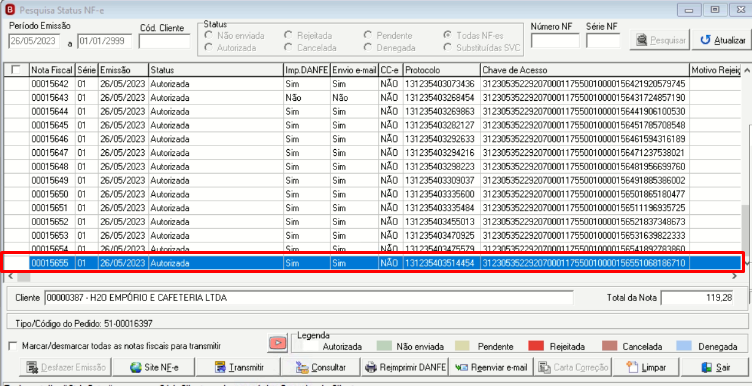Click the Cancelada legend swatch

point(610,346)
